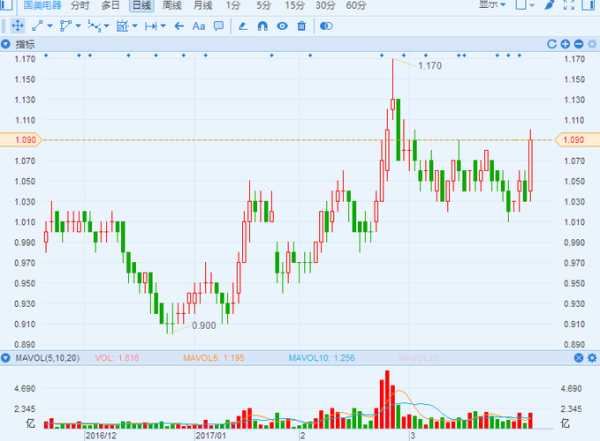Click the zoom in plus icon in indicator bar
Viewport: 600px width, 441px height.
pyautogui.click(x=565, y=44)
